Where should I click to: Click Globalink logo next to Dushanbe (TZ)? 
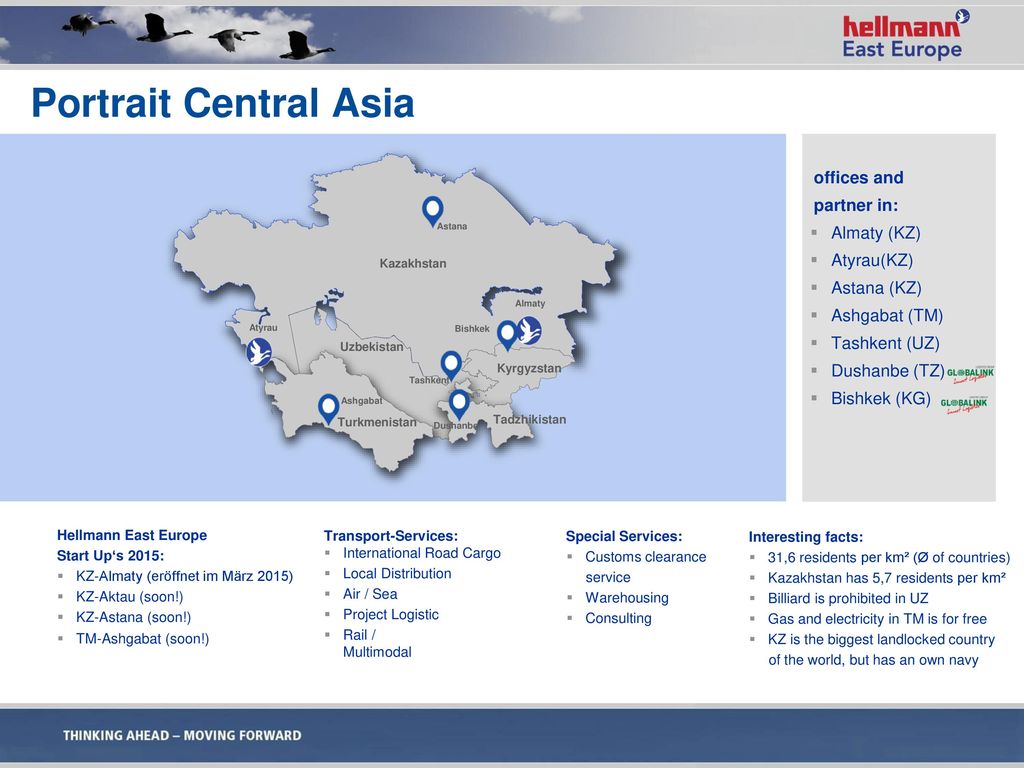[x=970, y=374]
